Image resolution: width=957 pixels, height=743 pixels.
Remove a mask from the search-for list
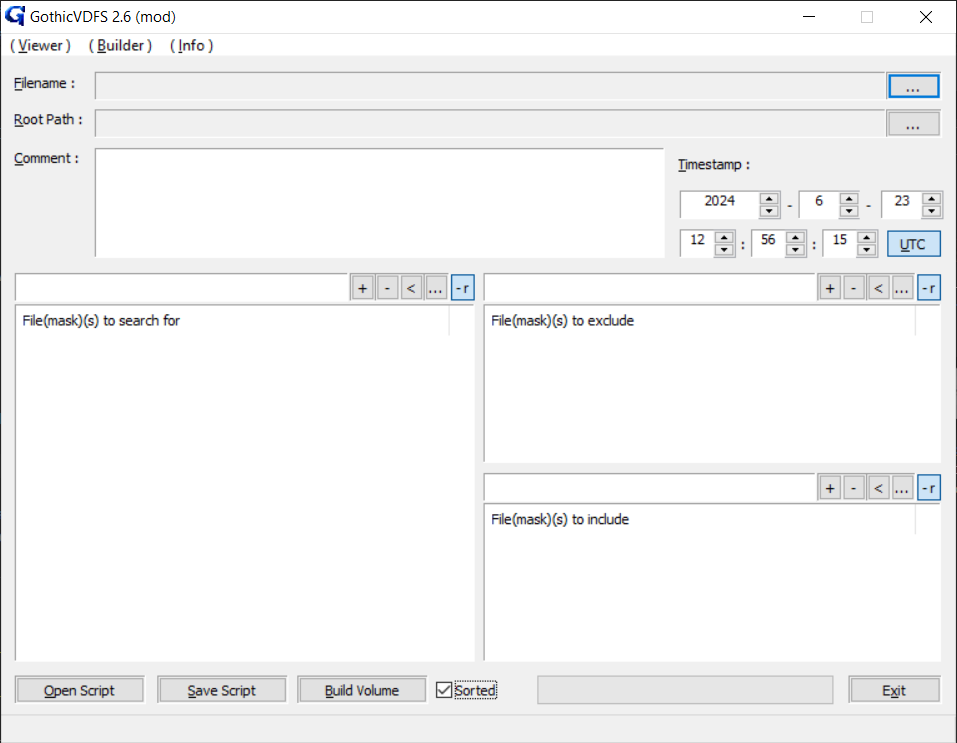pyautogui.click(x=388, y=288)
